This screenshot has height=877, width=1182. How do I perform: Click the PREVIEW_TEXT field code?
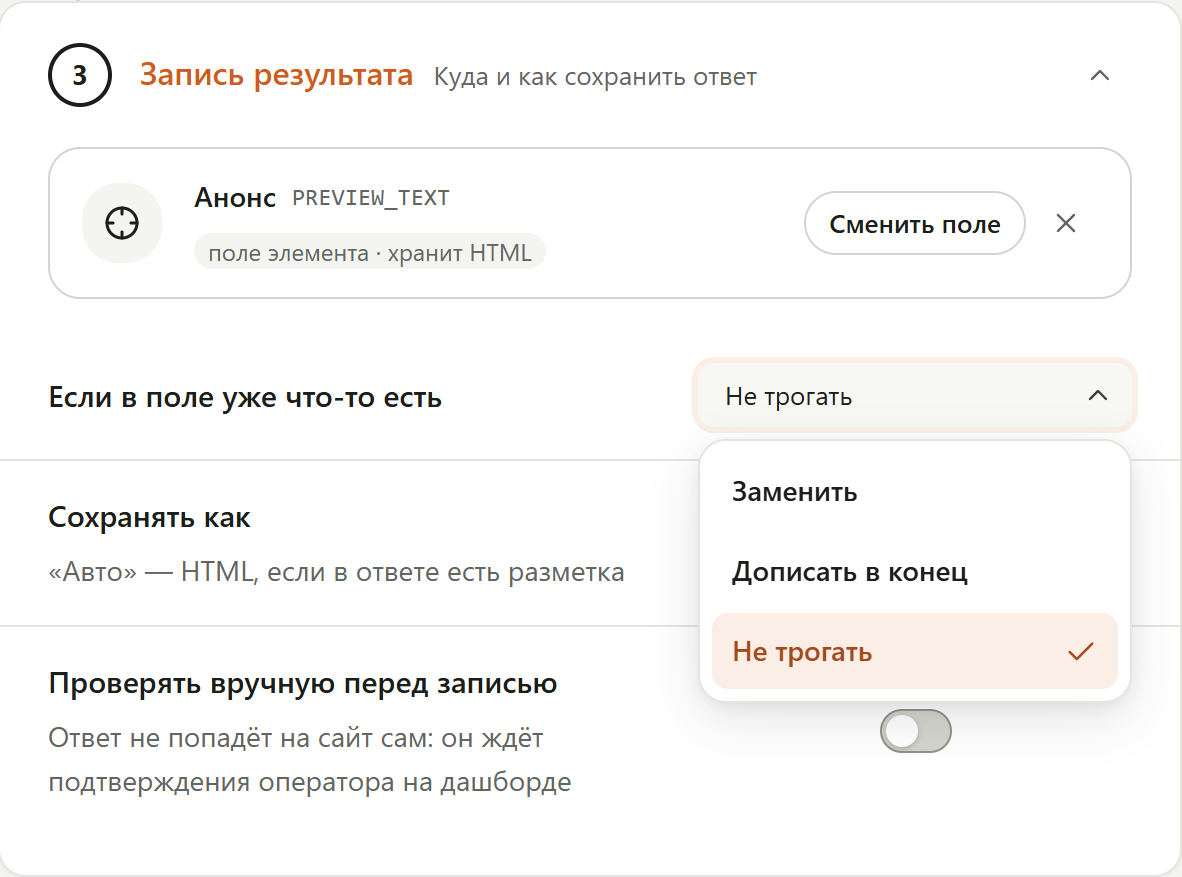tap(371, 198)
